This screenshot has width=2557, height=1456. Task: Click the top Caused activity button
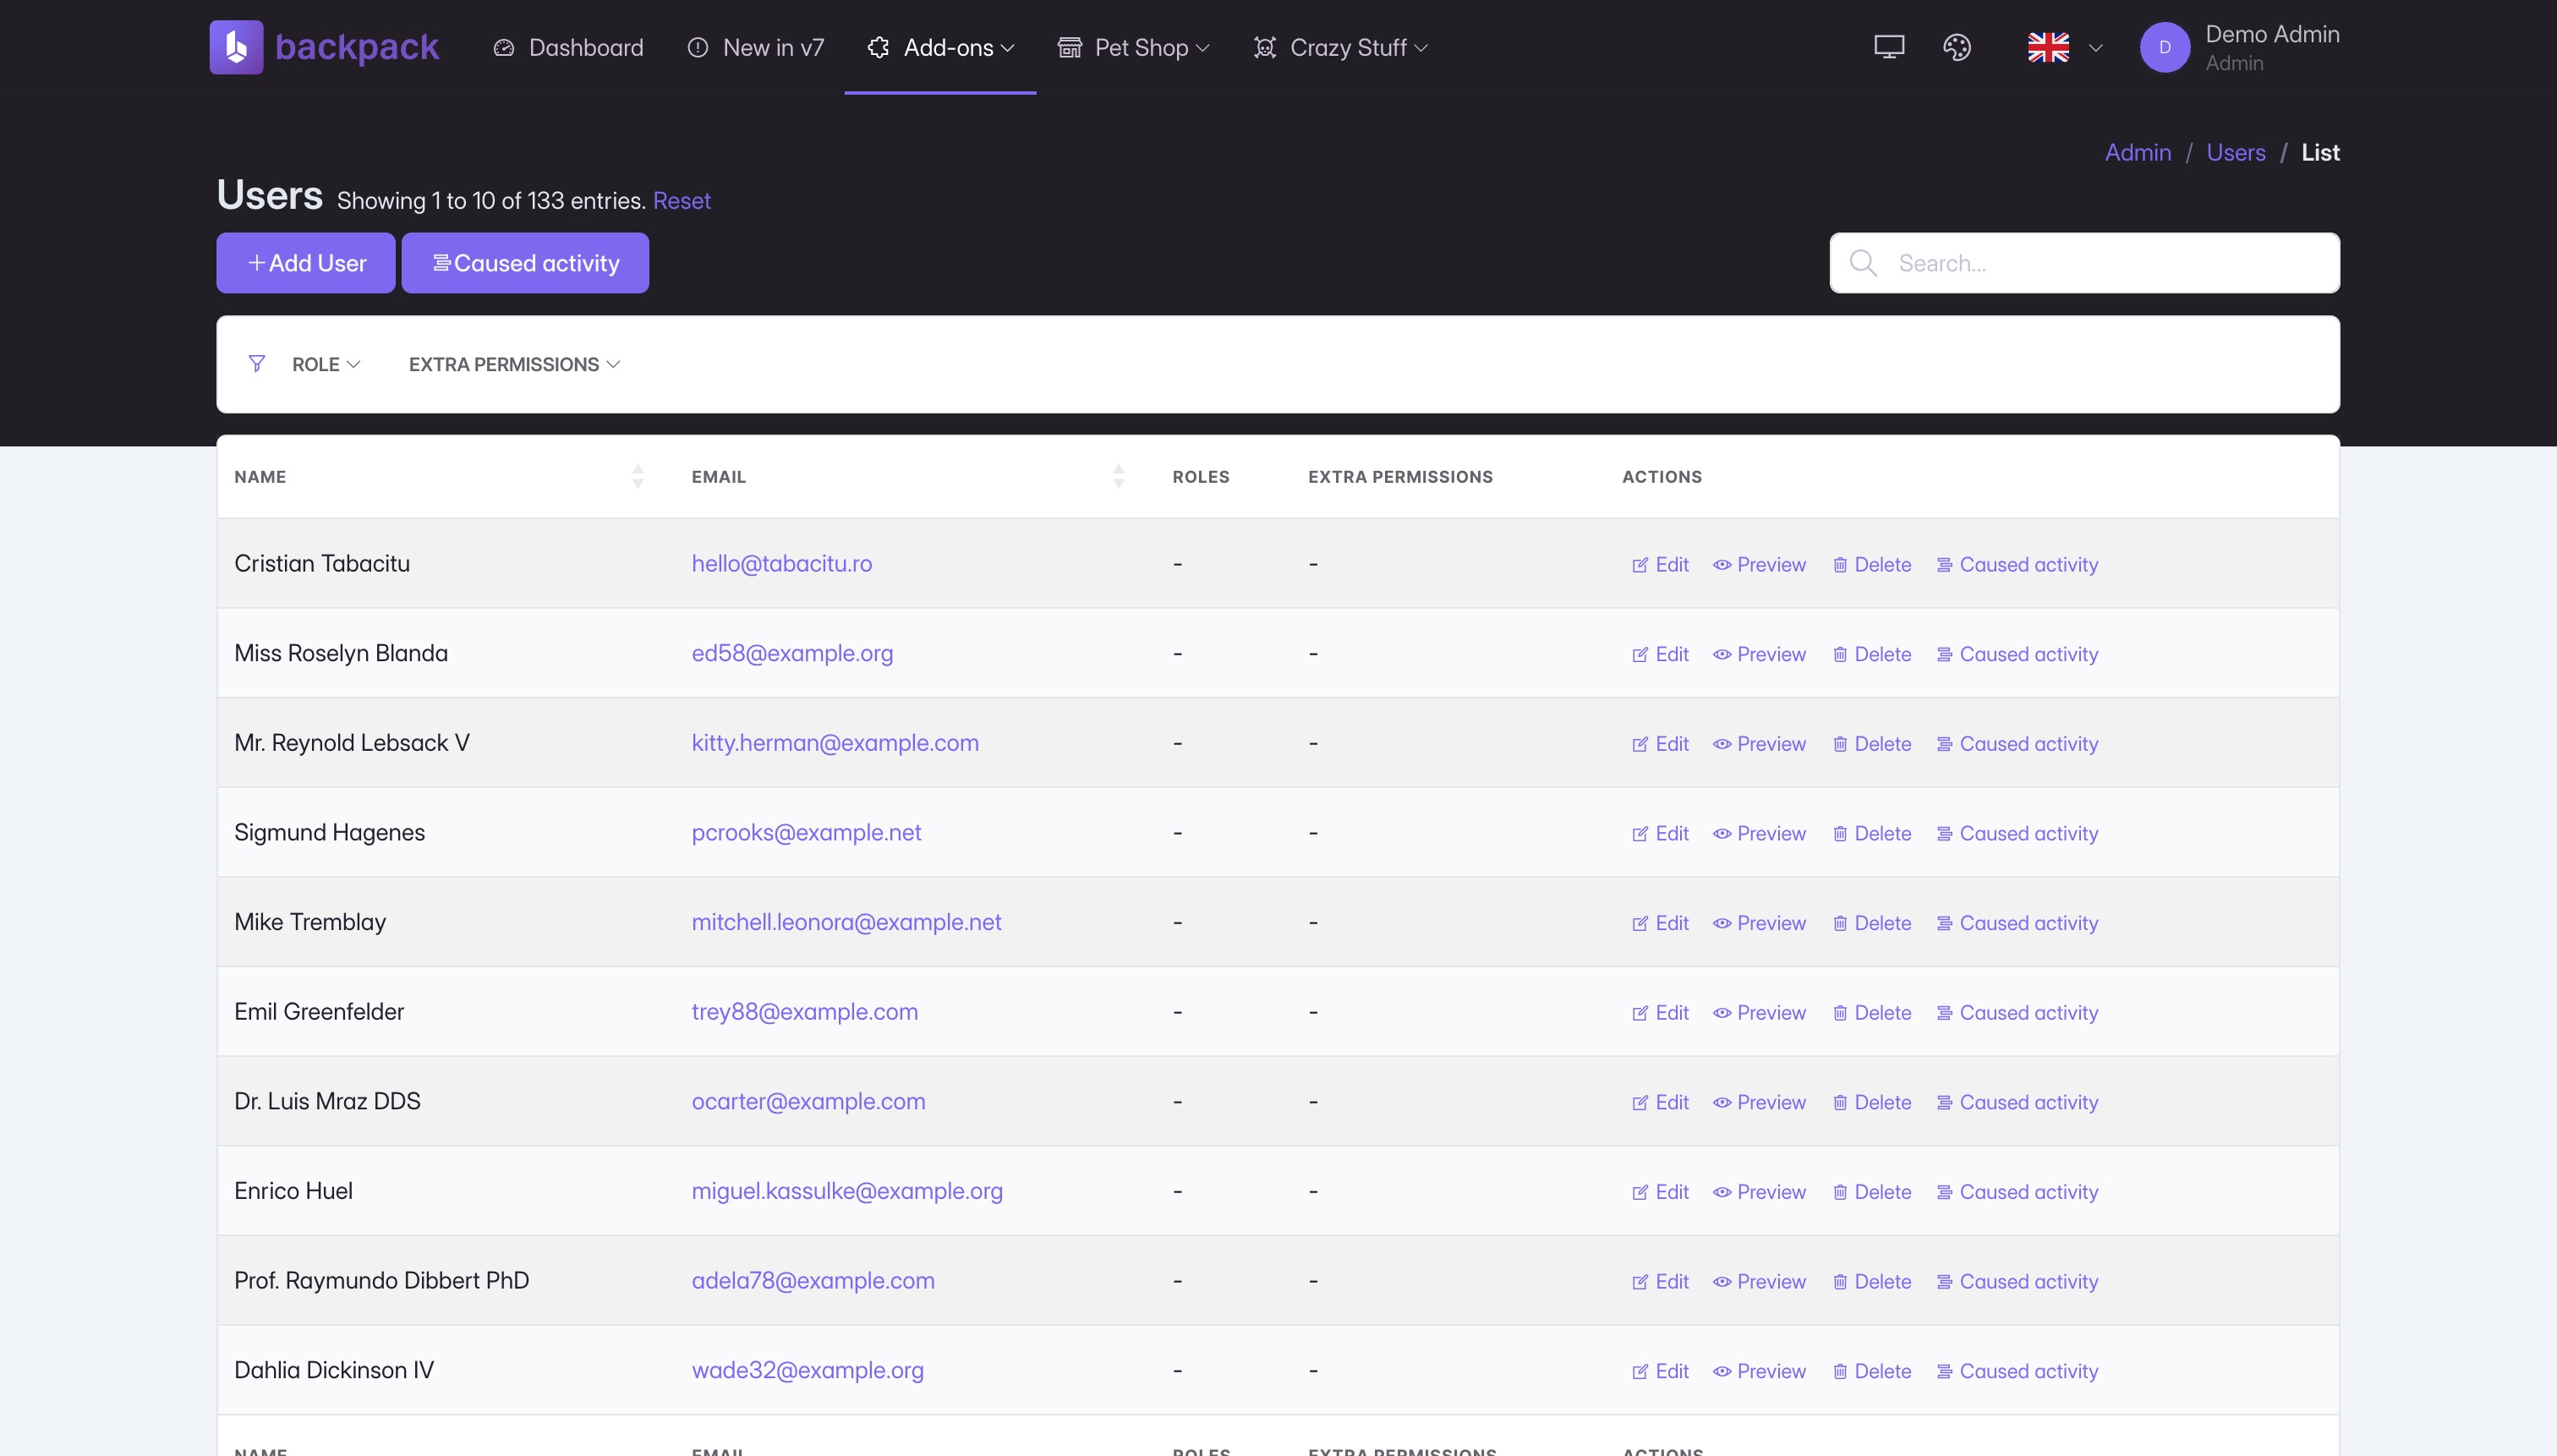click(x=525, y=263)
